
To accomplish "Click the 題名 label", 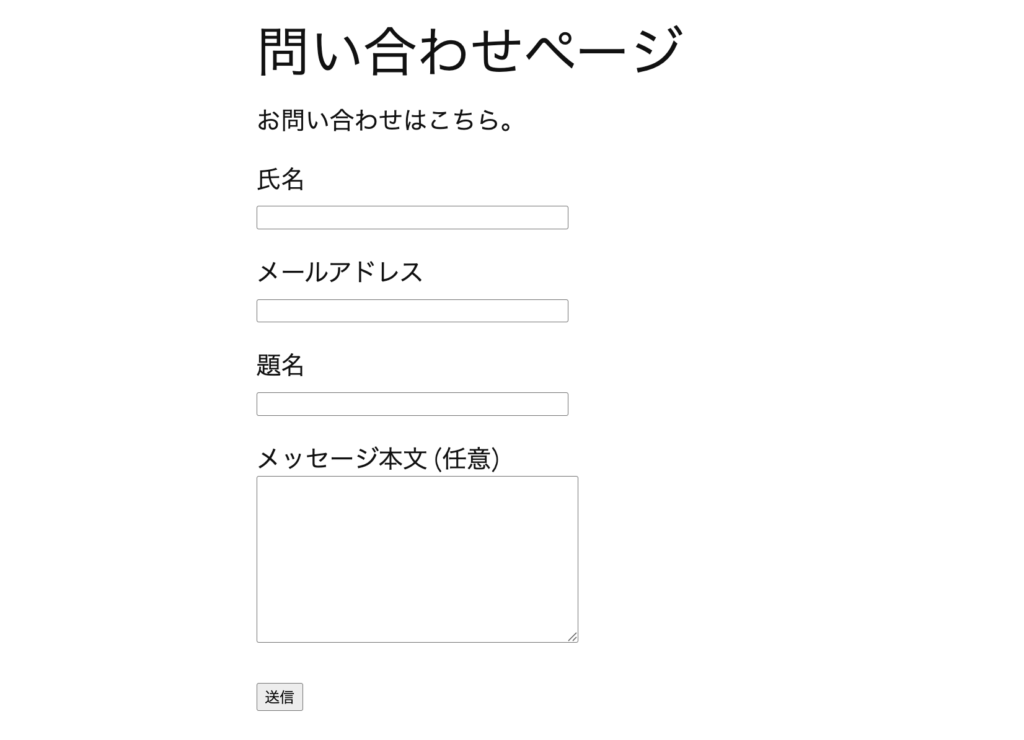I will (280, 366).
